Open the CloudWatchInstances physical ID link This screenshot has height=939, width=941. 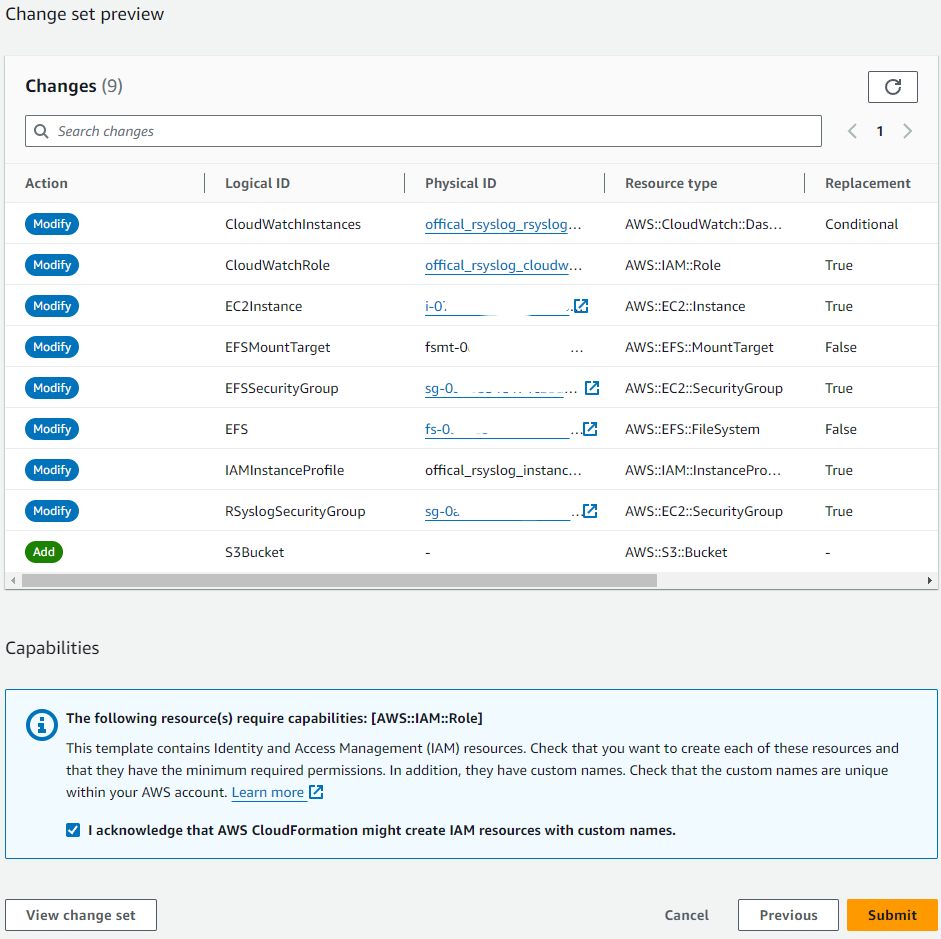point(502,224)
